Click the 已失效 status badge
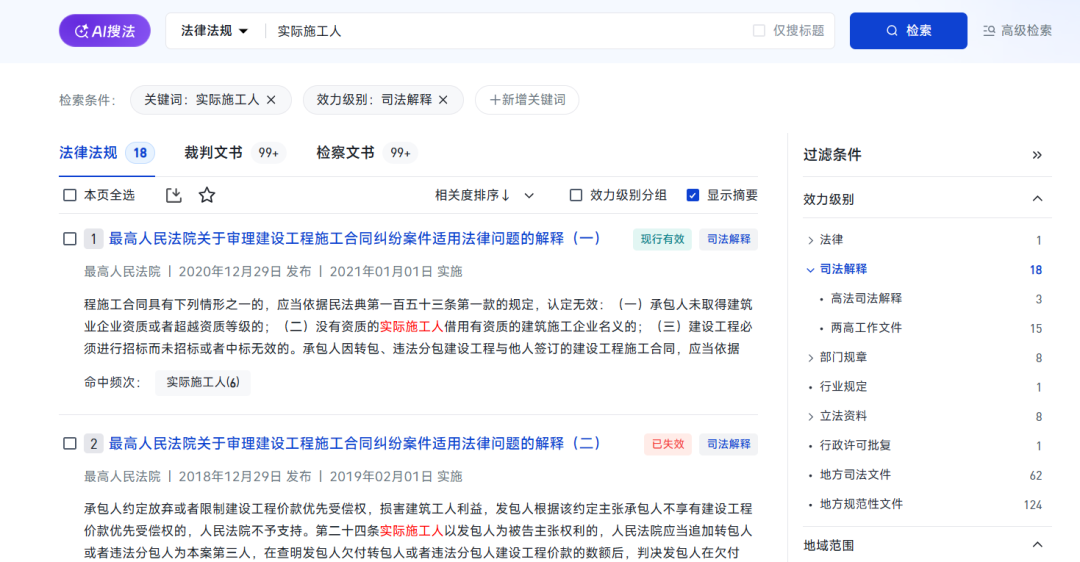The image size is (1080, 562). (x=667, y=444)
